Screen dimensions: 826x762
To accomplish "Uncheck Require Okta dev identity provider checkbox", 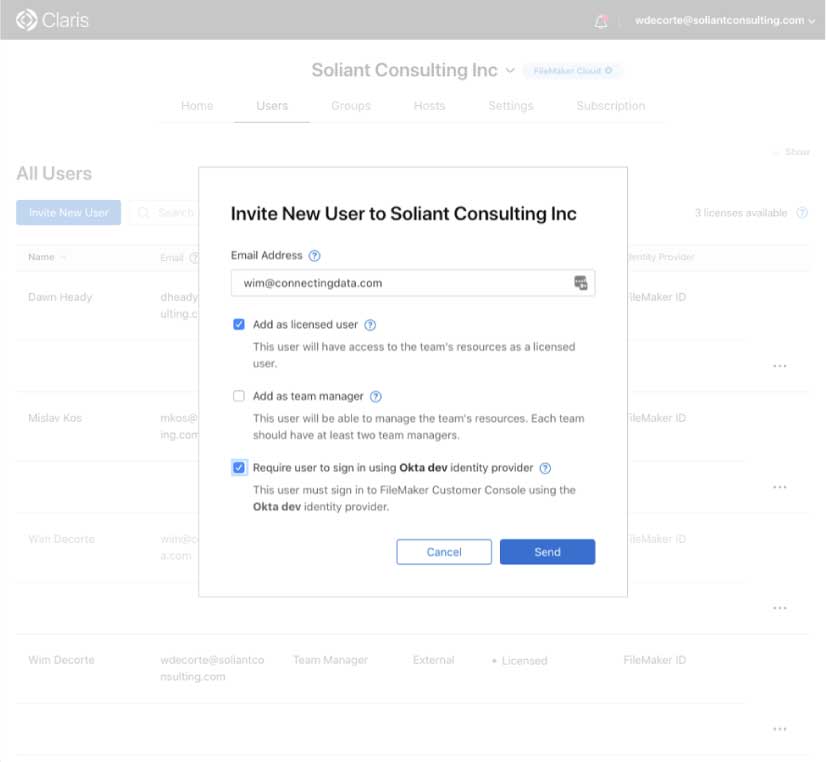I will coord(239,468).
